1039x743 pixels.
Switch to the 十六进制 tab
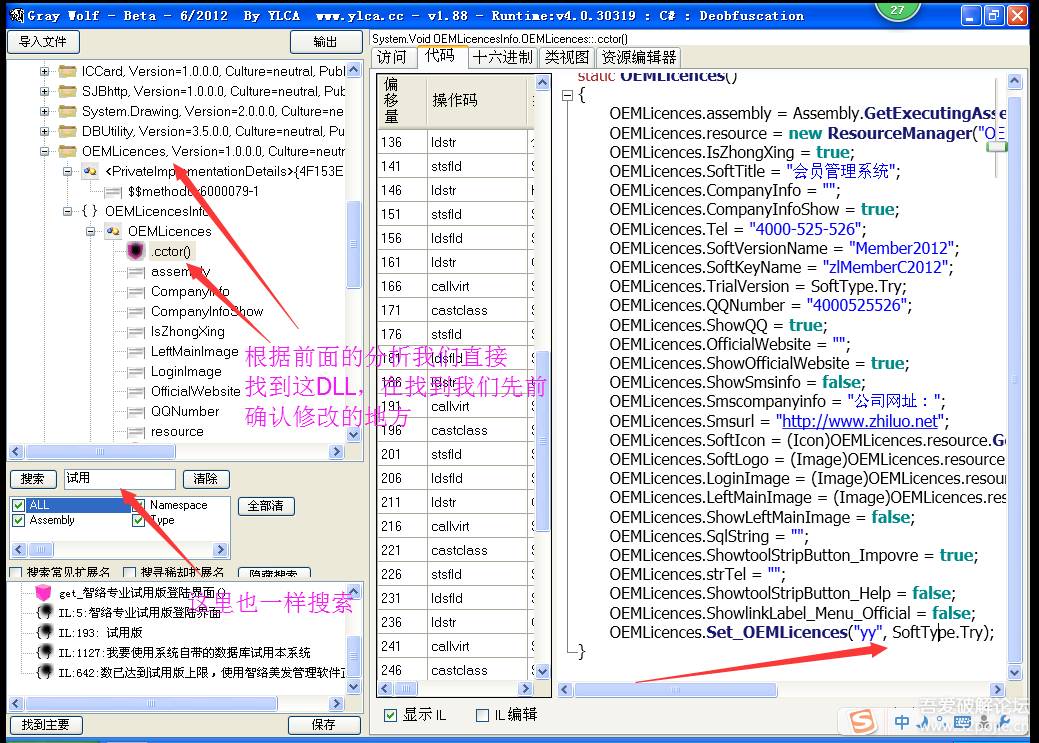(x=503, y=57)
